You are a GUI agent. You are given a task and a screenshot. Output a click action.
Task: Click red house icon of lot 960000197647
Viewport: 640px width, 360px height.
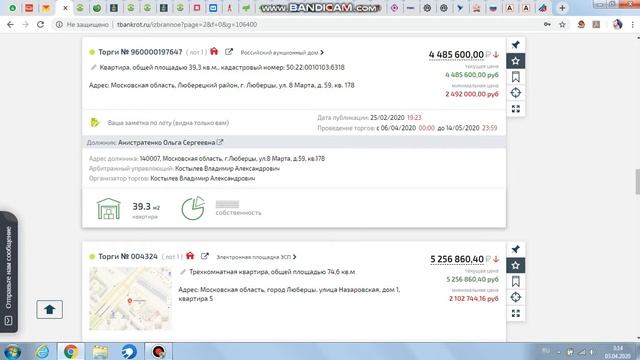(214, 51)
